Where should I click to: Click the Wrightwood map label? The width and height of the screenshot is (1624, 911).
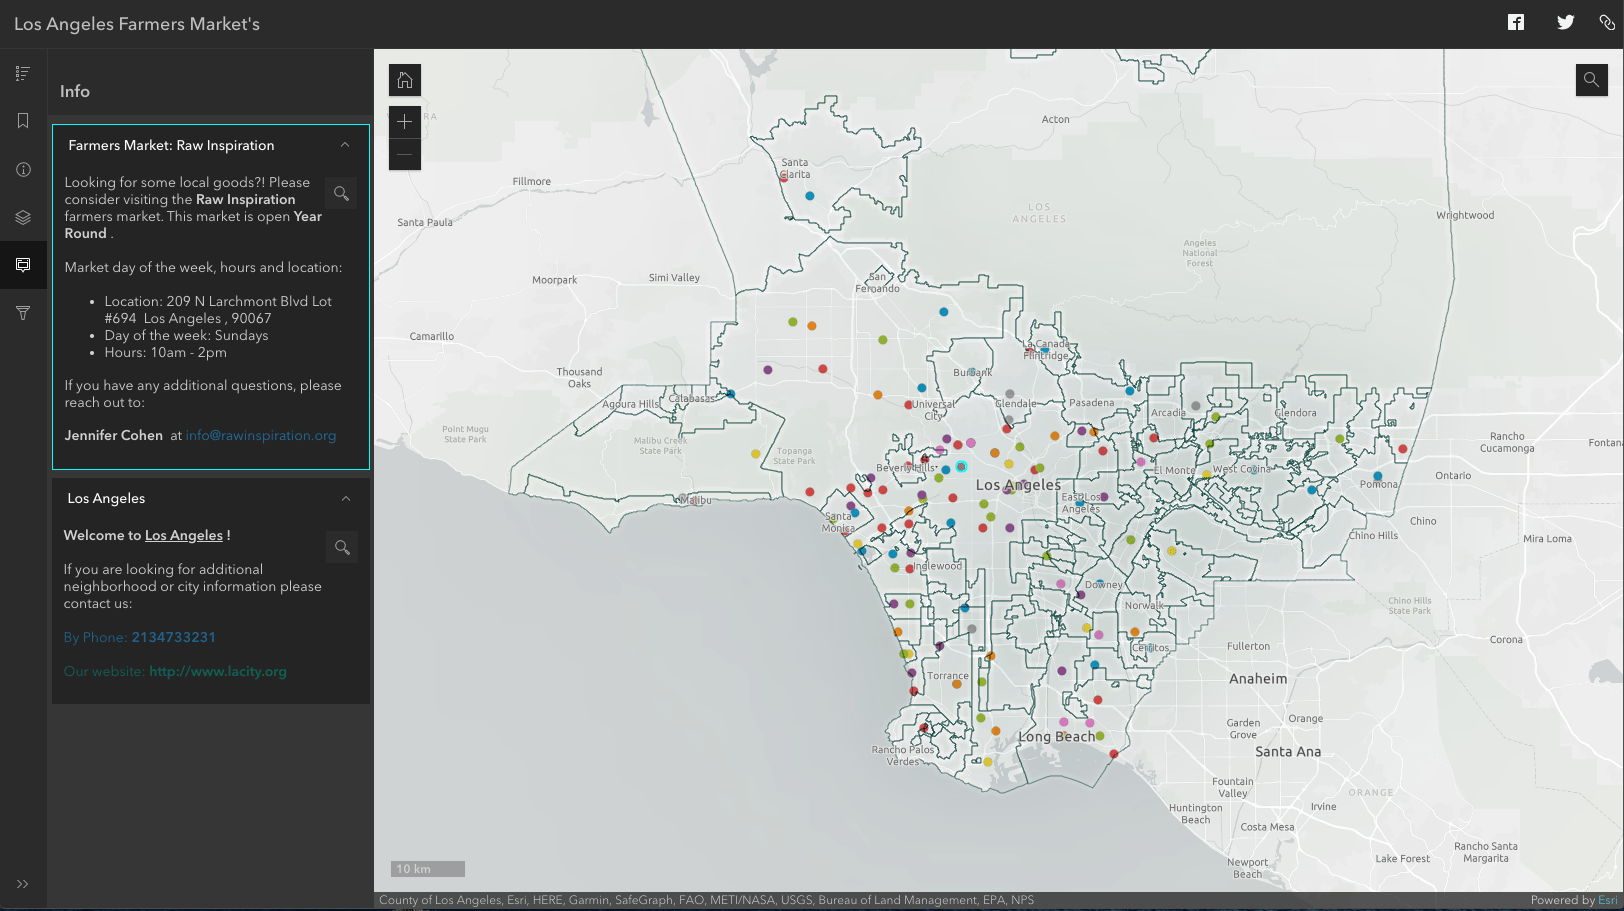coord(1465,216)
